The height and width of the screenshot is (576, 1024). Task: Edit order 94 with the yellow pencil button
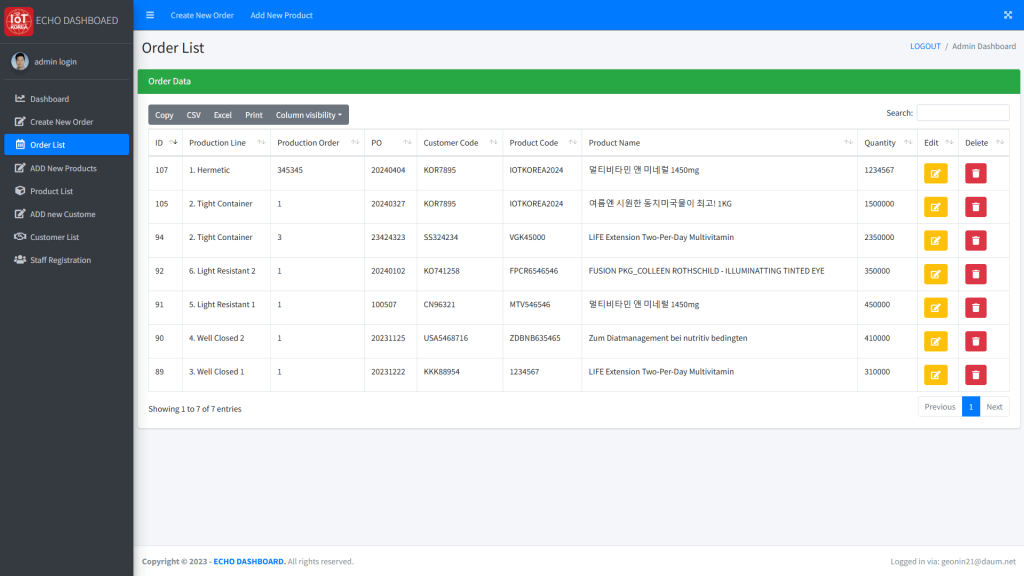tap(935, 240)
